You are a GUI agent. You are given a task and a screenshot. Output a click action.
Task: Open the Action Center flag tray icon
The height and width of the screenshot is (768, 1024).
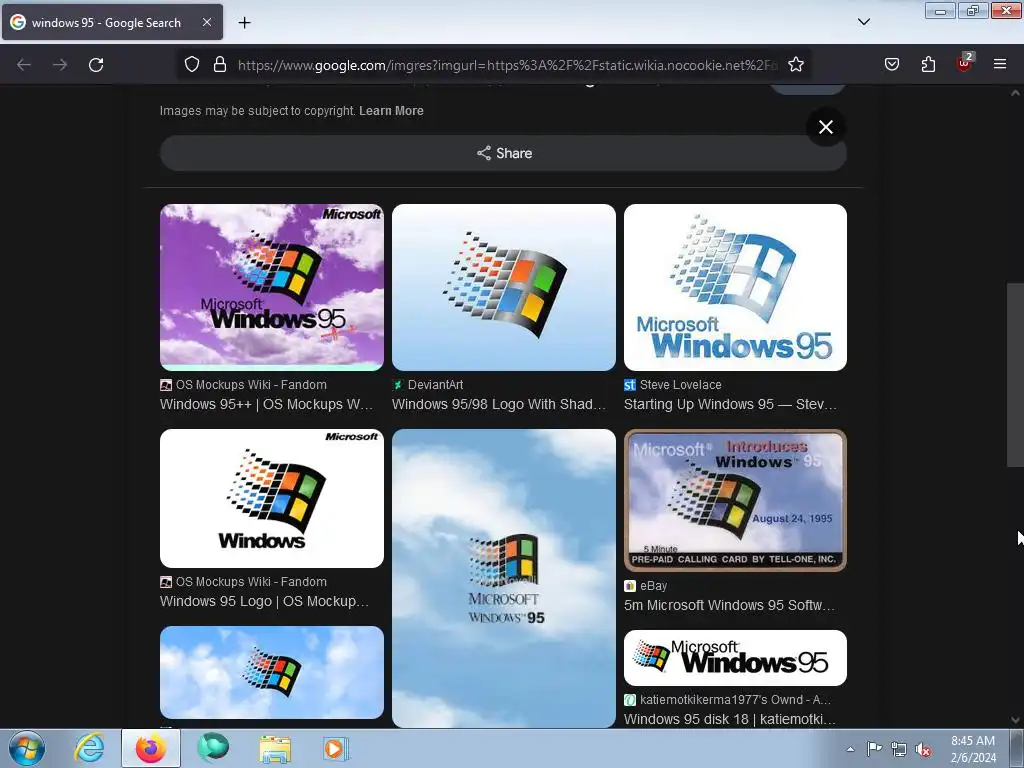pos(874,749)
